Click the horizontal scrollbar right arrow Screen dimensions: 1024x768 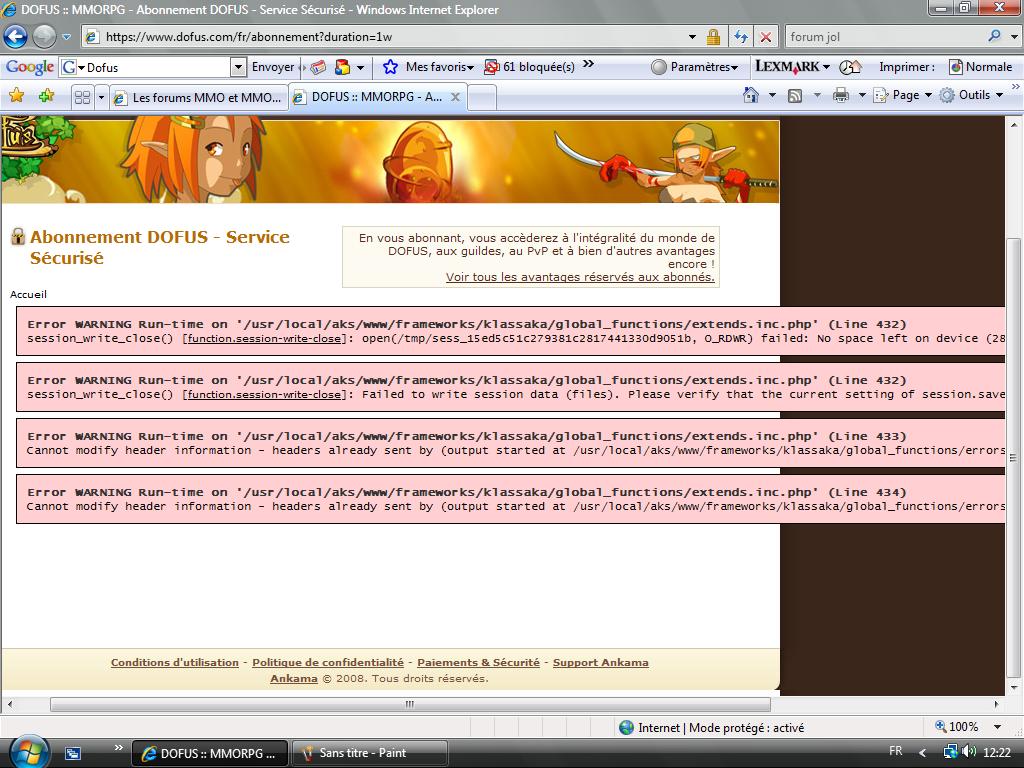point(997,704)
